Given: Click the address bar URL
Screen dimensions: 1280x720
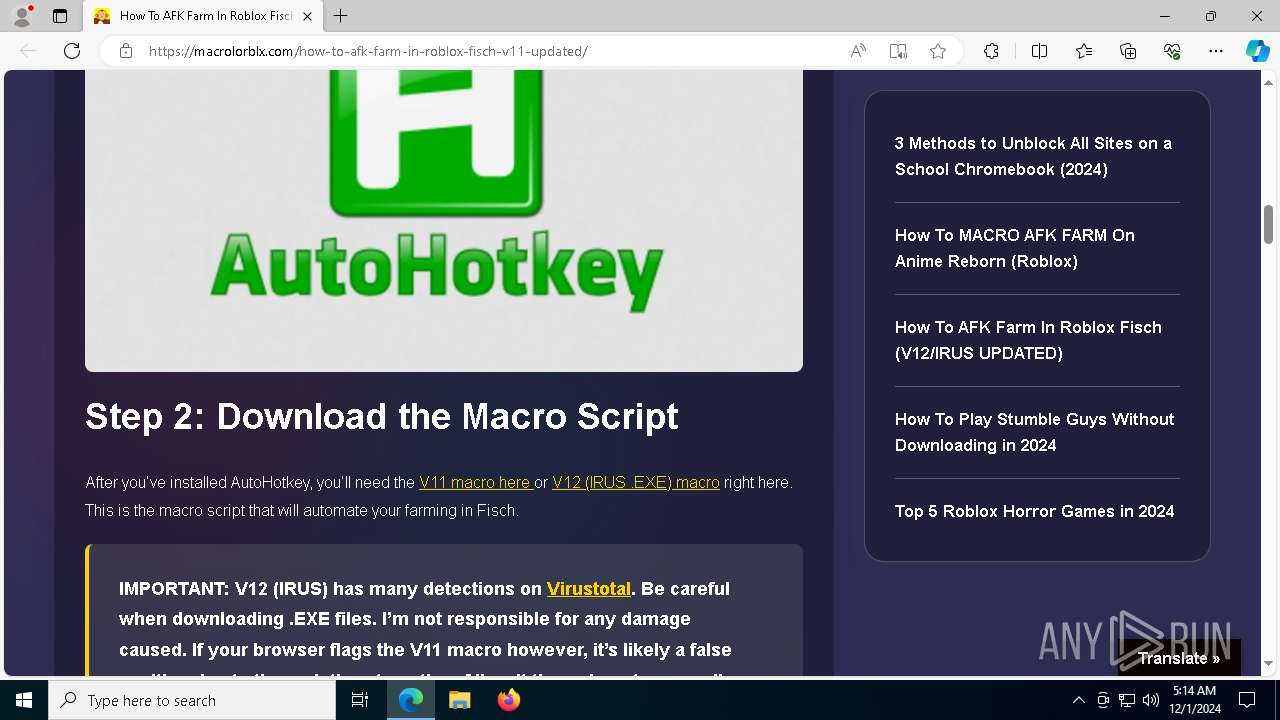Looking at the screenshot, I should point(368,51).
